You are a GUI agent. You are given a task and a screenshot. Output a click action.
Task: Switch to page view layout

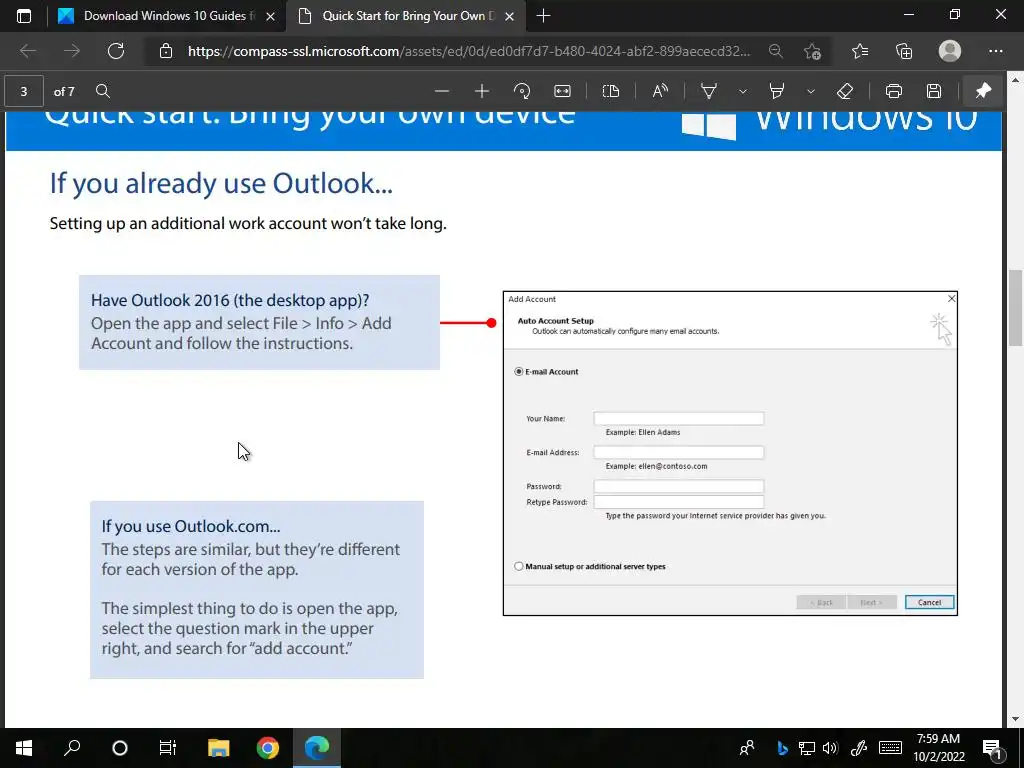611,91
